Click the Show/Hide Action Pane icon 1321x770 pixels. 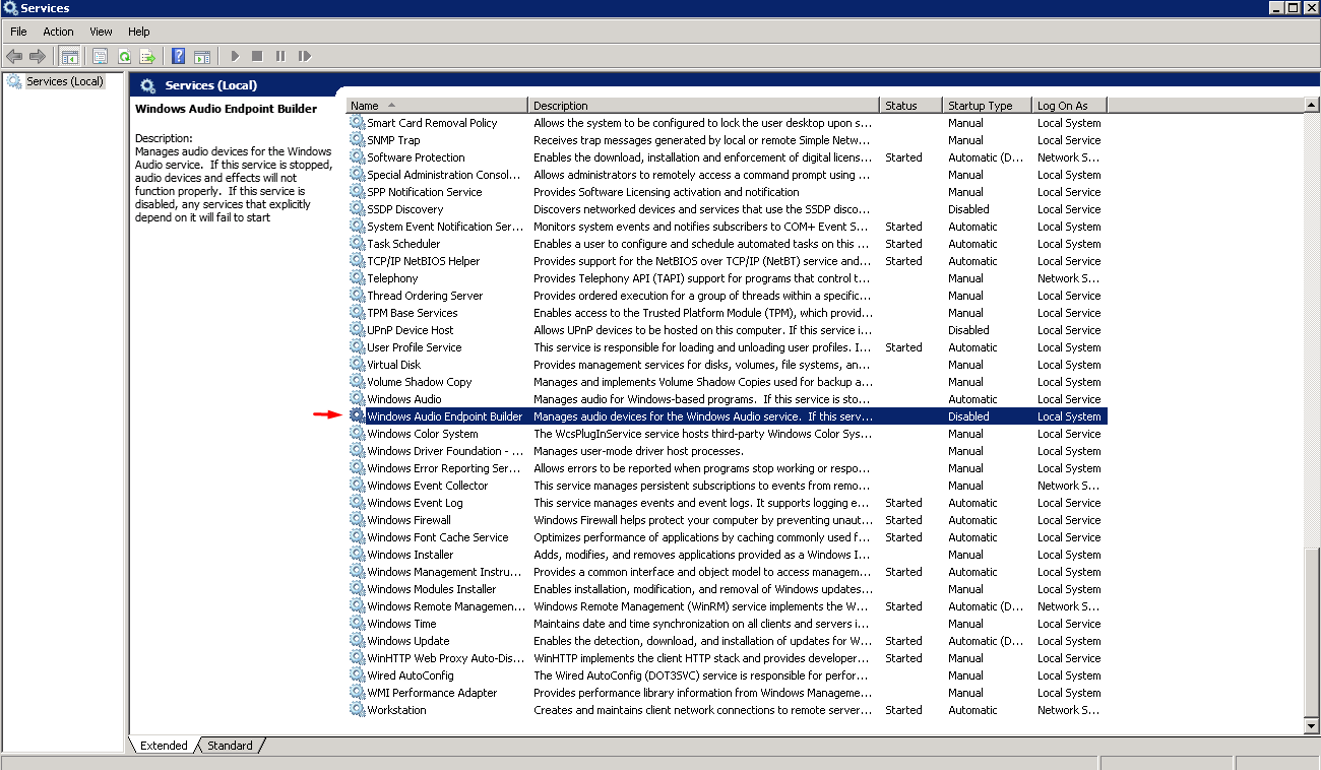coord(202,57)
